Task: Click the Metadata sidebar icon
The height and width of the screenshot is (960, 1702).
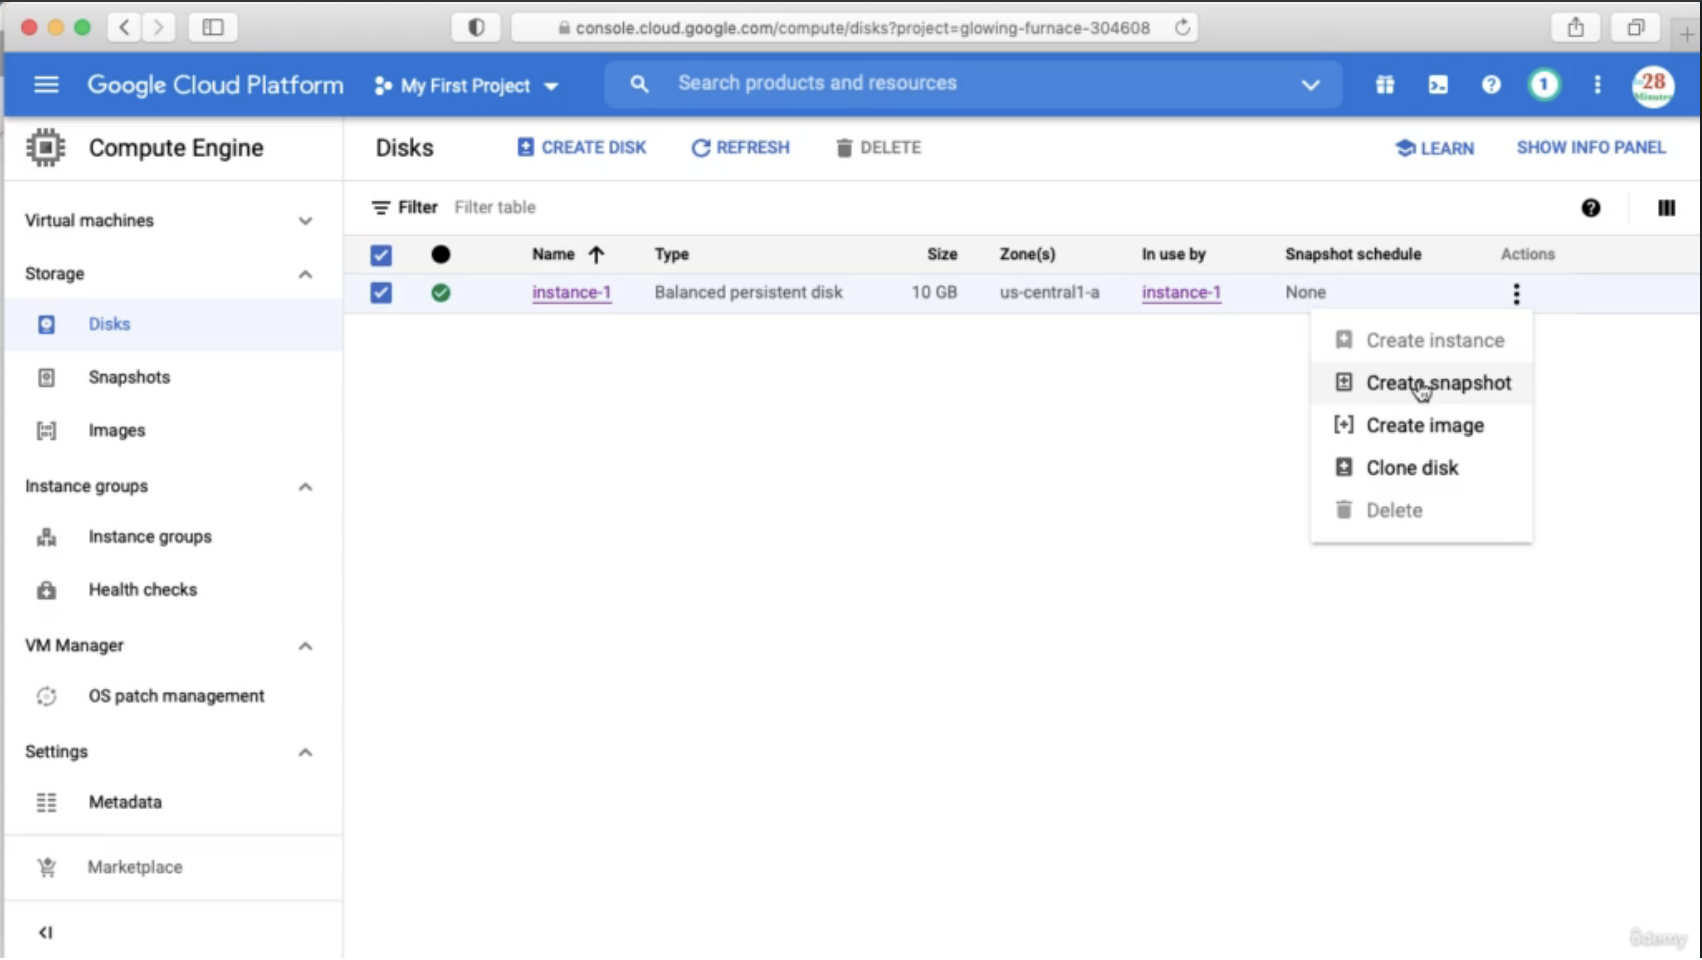Action: coord(46,802)
